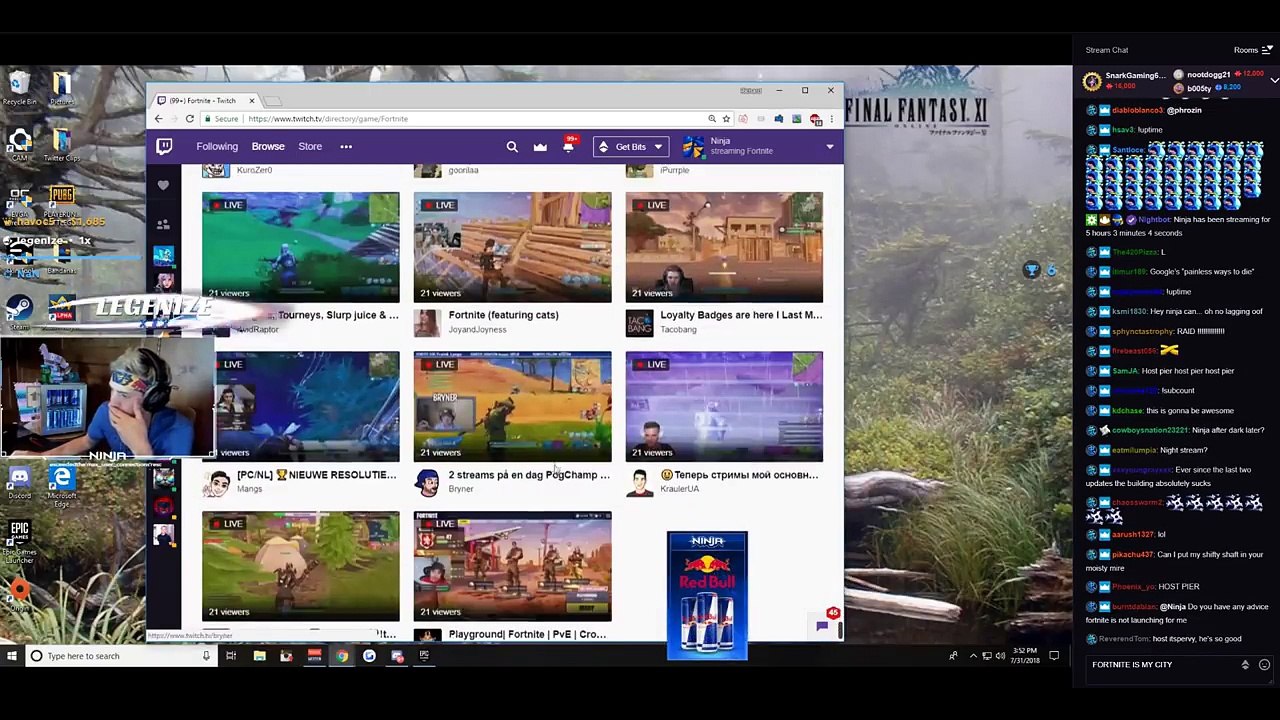Open the Pictures desktop folder
The image size is (1280, 720).
61,88
